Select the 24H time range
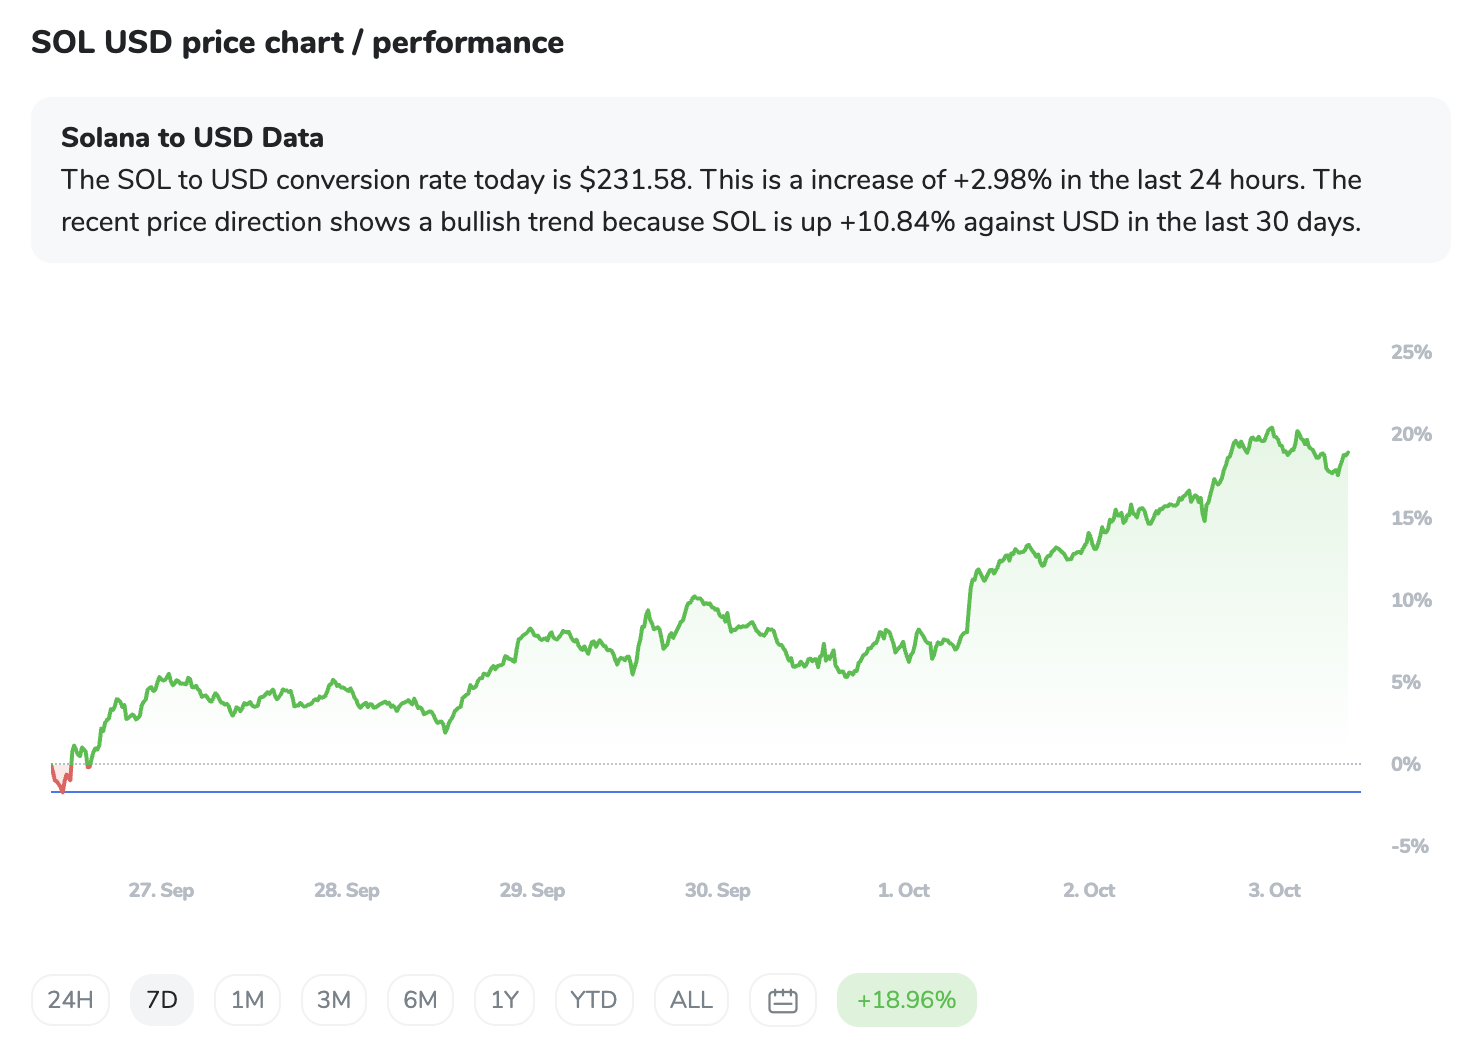Viewport: 1484px width, 1064px height. (70, 1000)
